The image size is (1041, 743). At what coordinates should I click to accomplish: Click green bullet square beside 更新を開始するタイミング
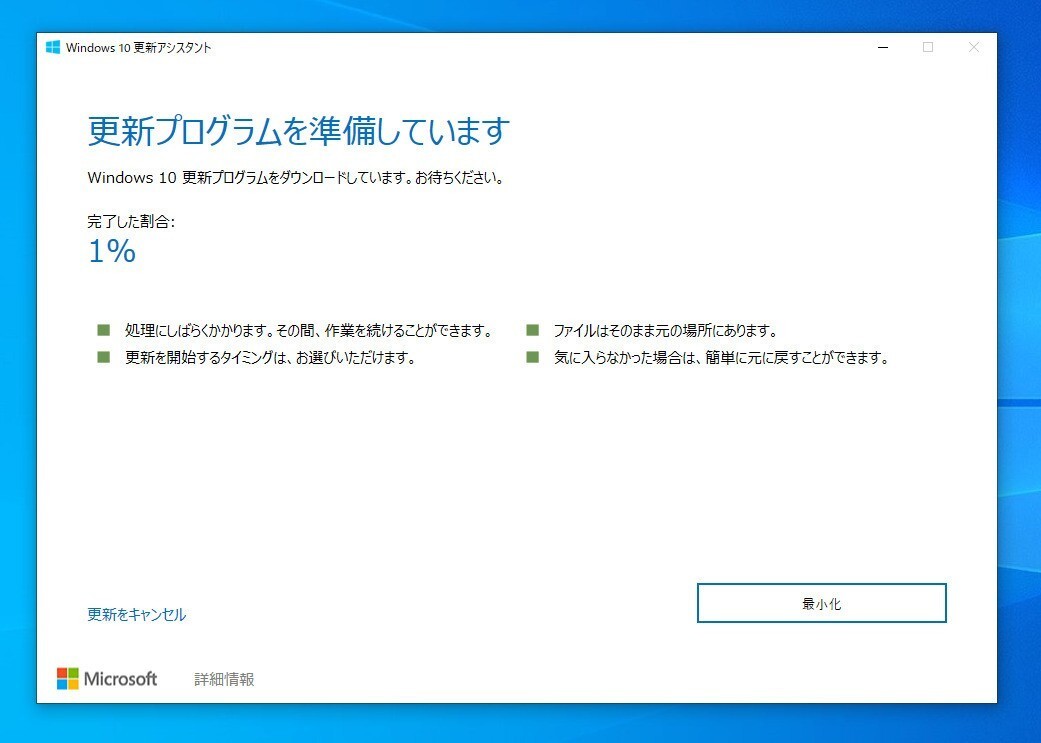tap(104, 357)
